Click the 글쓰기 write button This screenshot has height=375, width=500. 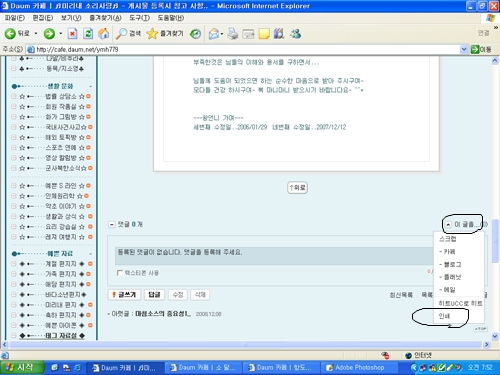tap(124, 295)
